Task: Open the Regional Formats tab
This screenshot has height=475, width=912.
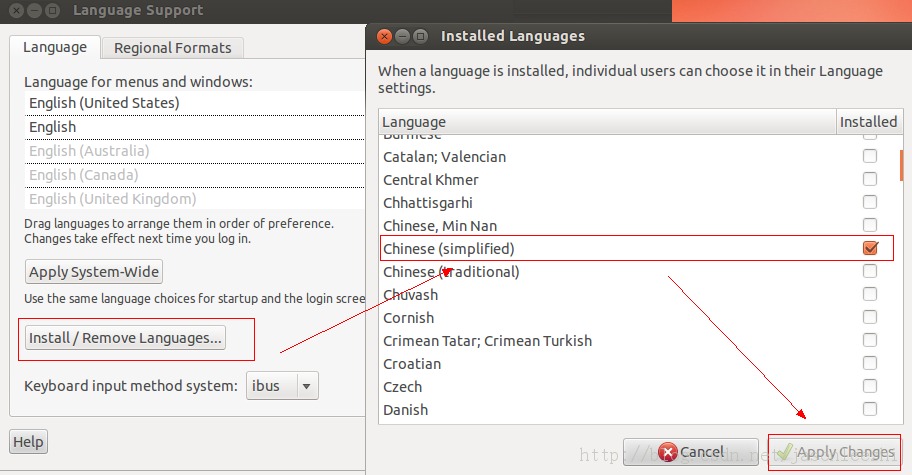Action: click(x=173, y=48)
